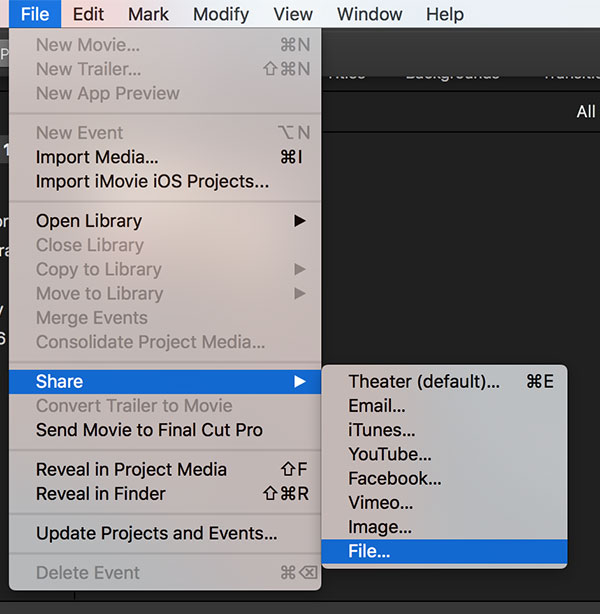600x614 pixels.
Task: Select Import iMovie iOS Projects
Action: pyautogui.click(x=152, y=181)
